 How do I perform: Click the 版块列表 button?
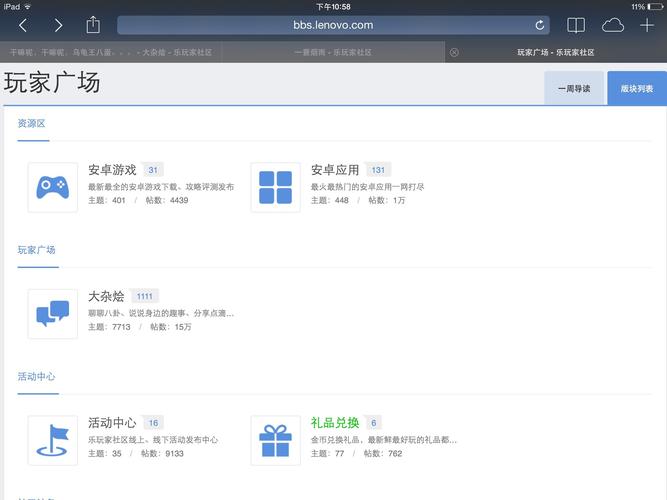pos(637,88)
